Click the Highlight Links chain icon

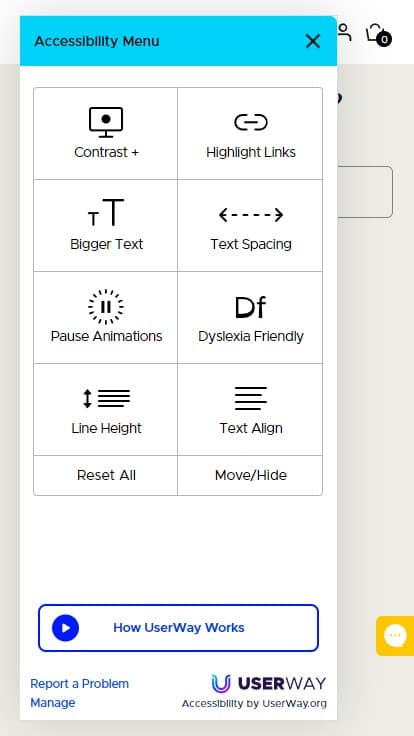pos(251,122)
